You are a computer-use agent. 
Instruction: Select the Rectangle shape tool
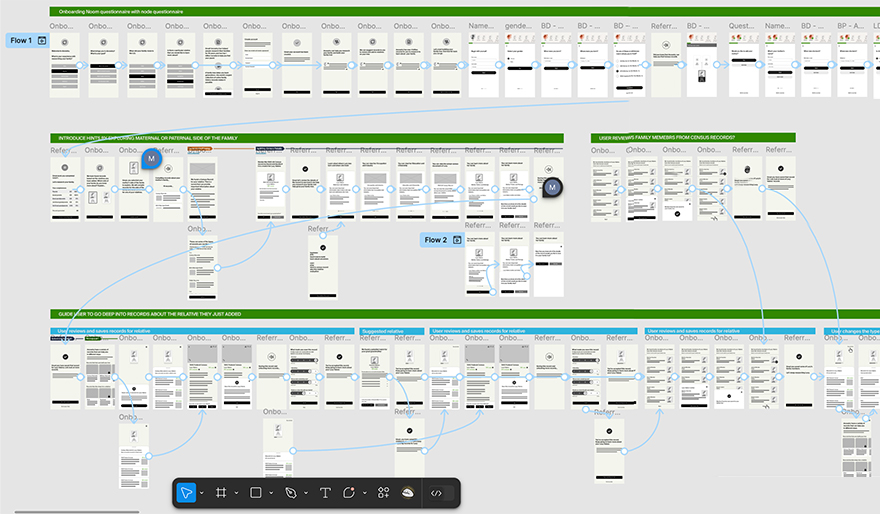256,493
